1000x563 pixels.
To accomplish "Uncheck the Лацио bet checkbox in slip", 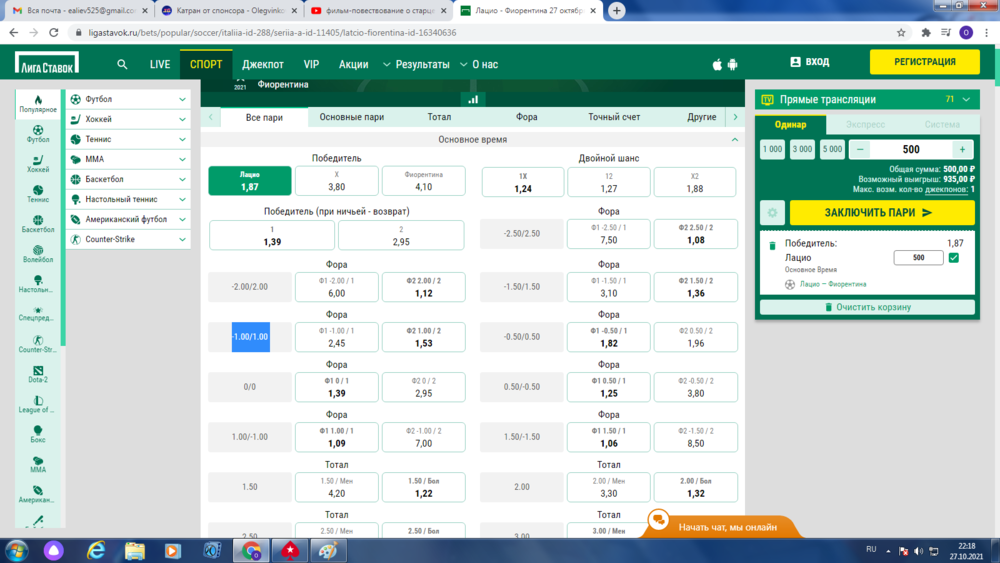I will tap(953, 258).
